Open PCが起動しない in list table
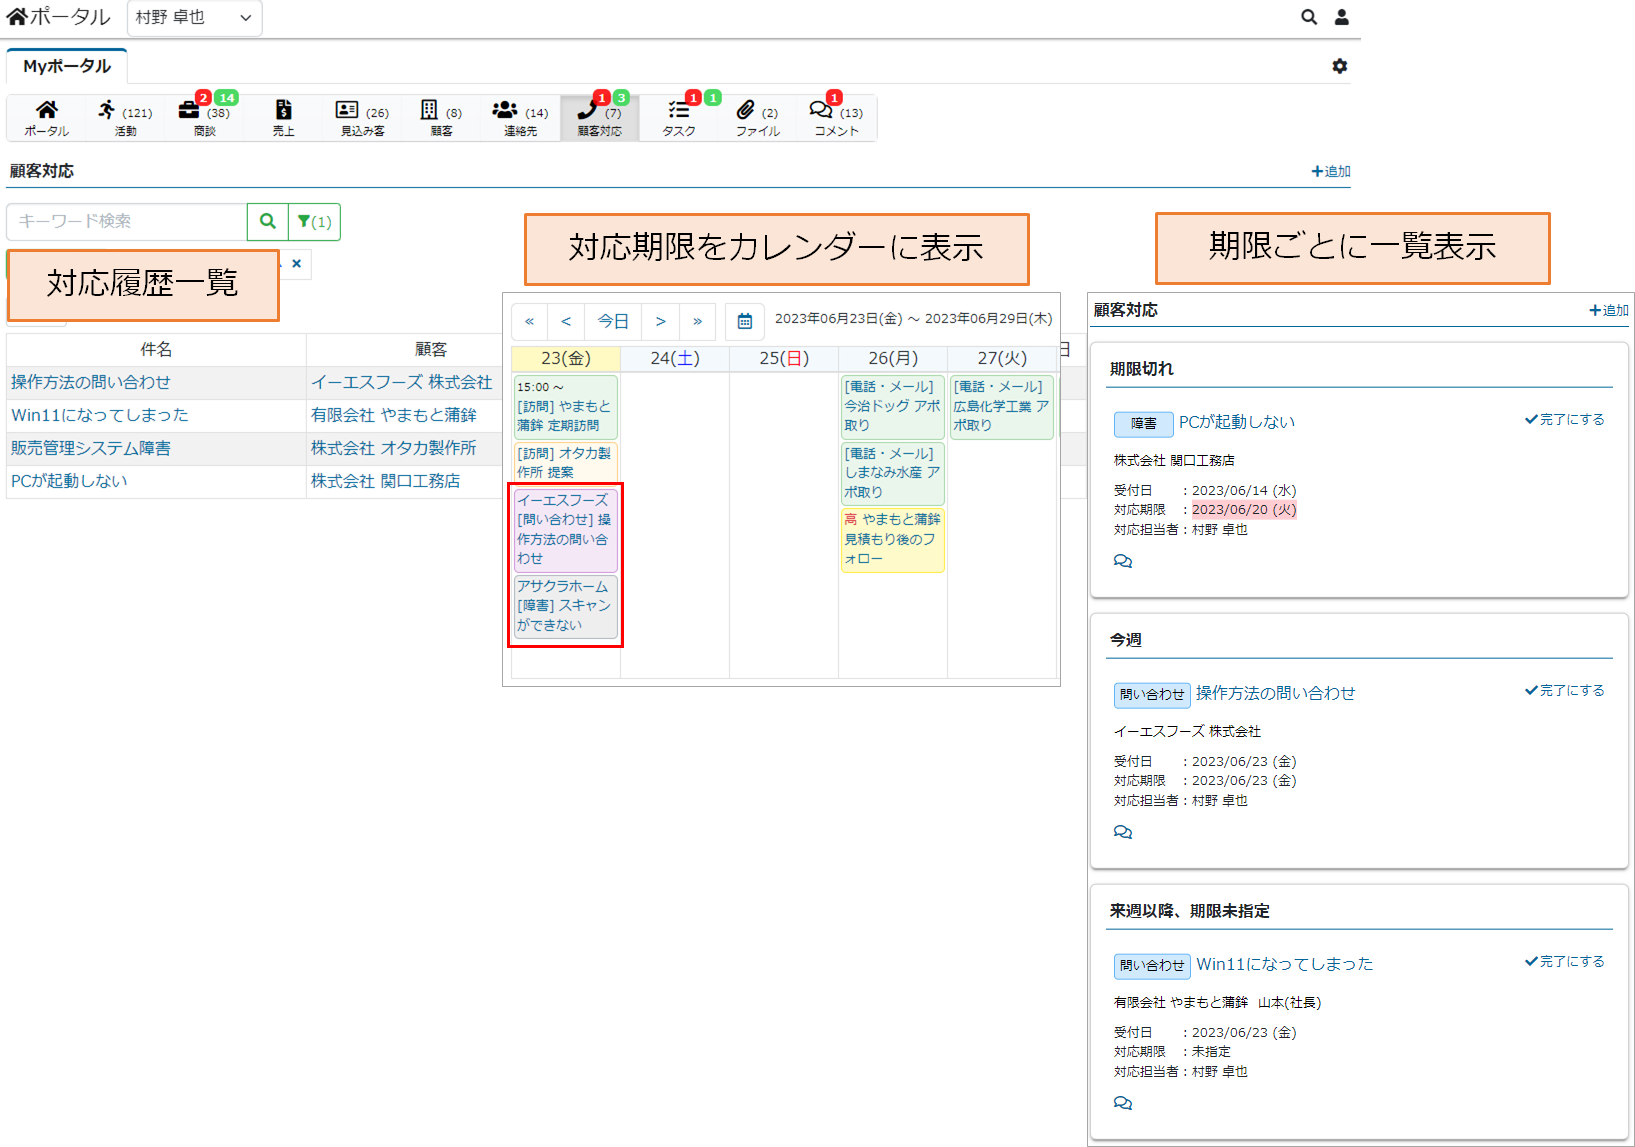This screenshot has width=1635, height=1147. 69,481
